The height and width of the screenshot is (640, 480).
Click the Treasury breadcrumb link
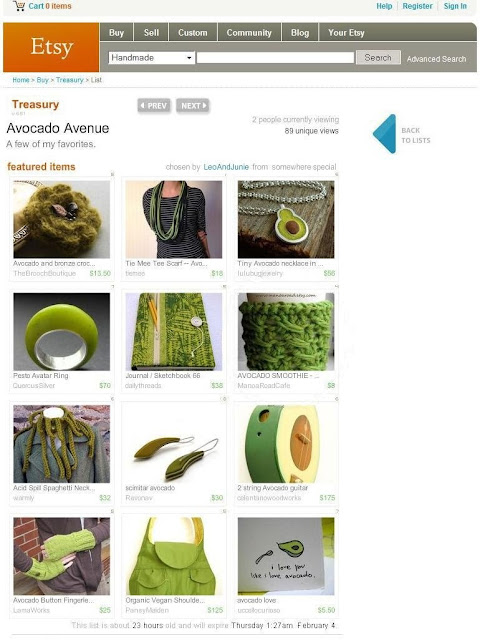click(x=69, y=80)
